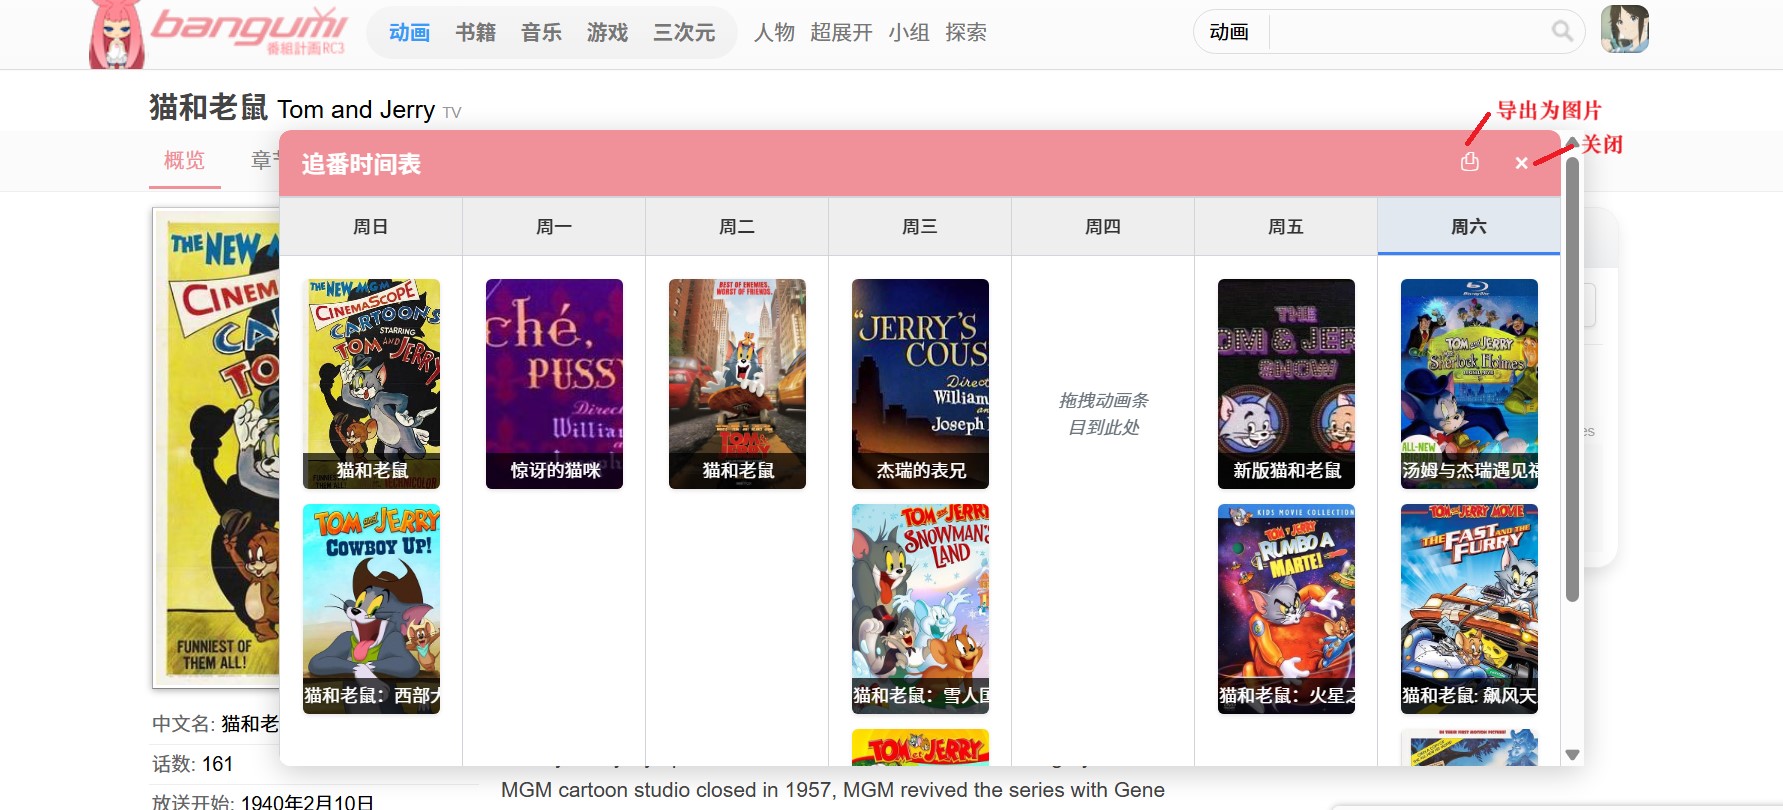
Task: Click the Bangumi logo
Action: (218, 35)
